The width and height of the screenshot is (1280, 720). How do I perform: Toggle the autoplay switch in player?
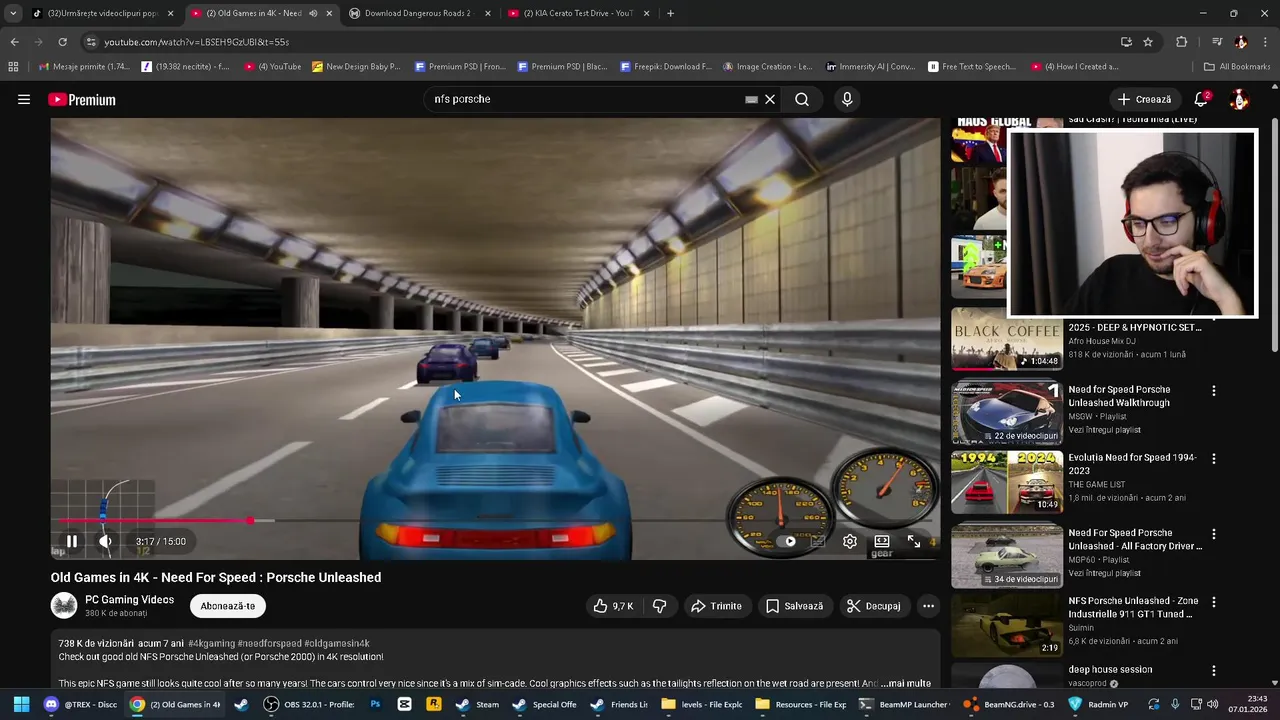click(789, 541)
